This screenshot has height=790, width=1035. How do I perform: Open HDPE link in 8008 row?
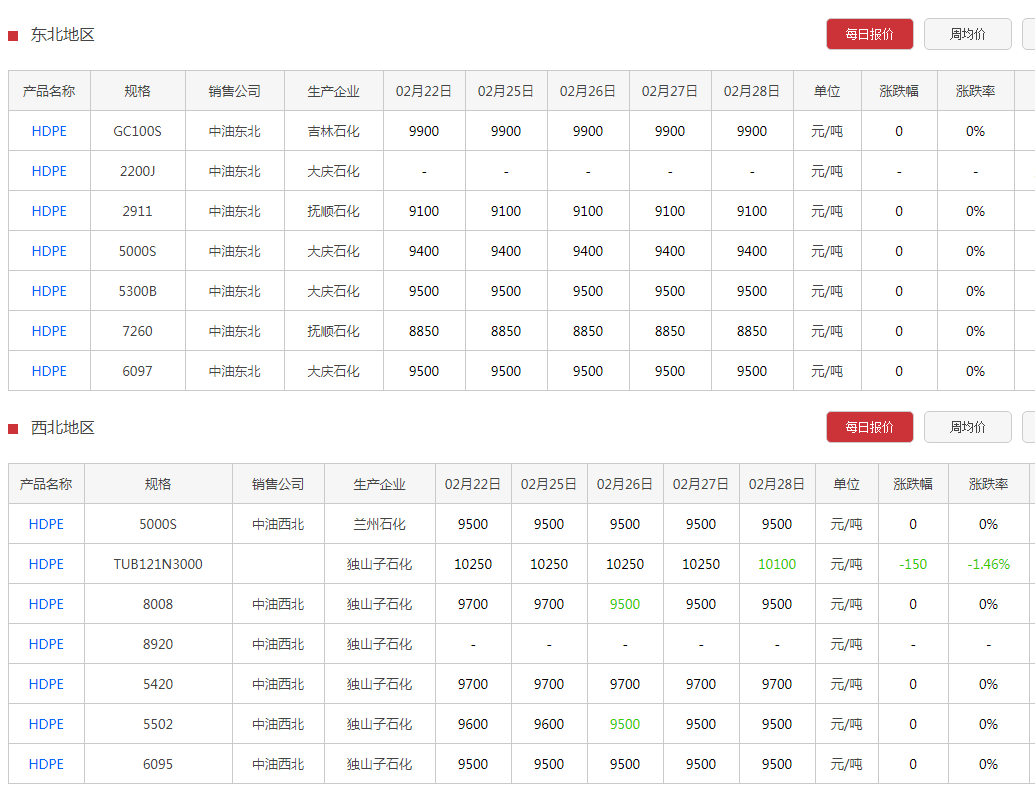click(46, 604)
